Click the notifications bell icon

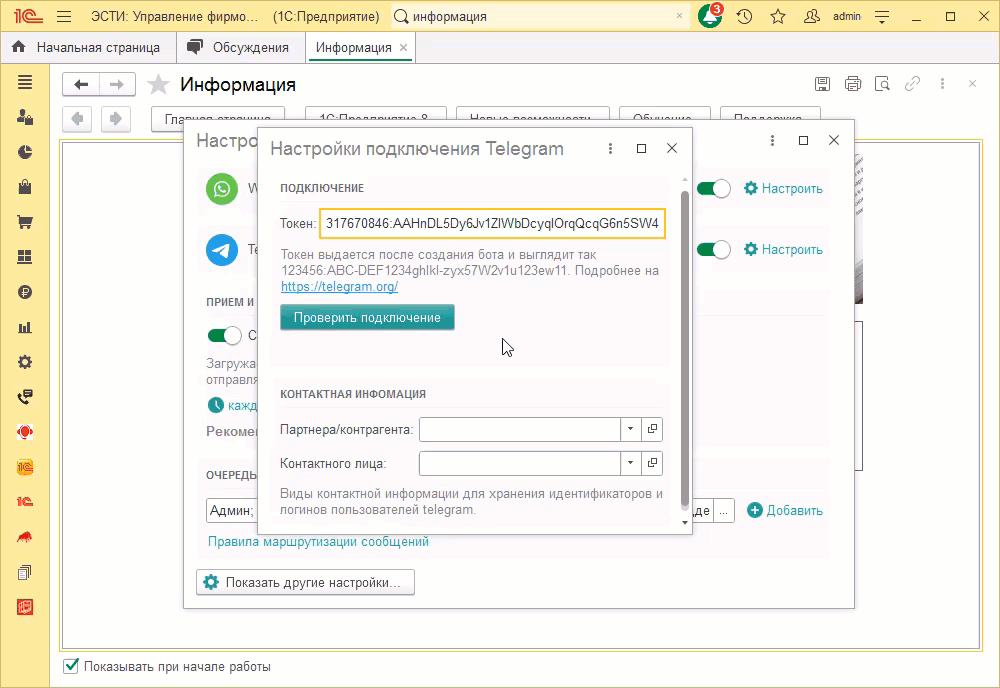click(709, 17)
